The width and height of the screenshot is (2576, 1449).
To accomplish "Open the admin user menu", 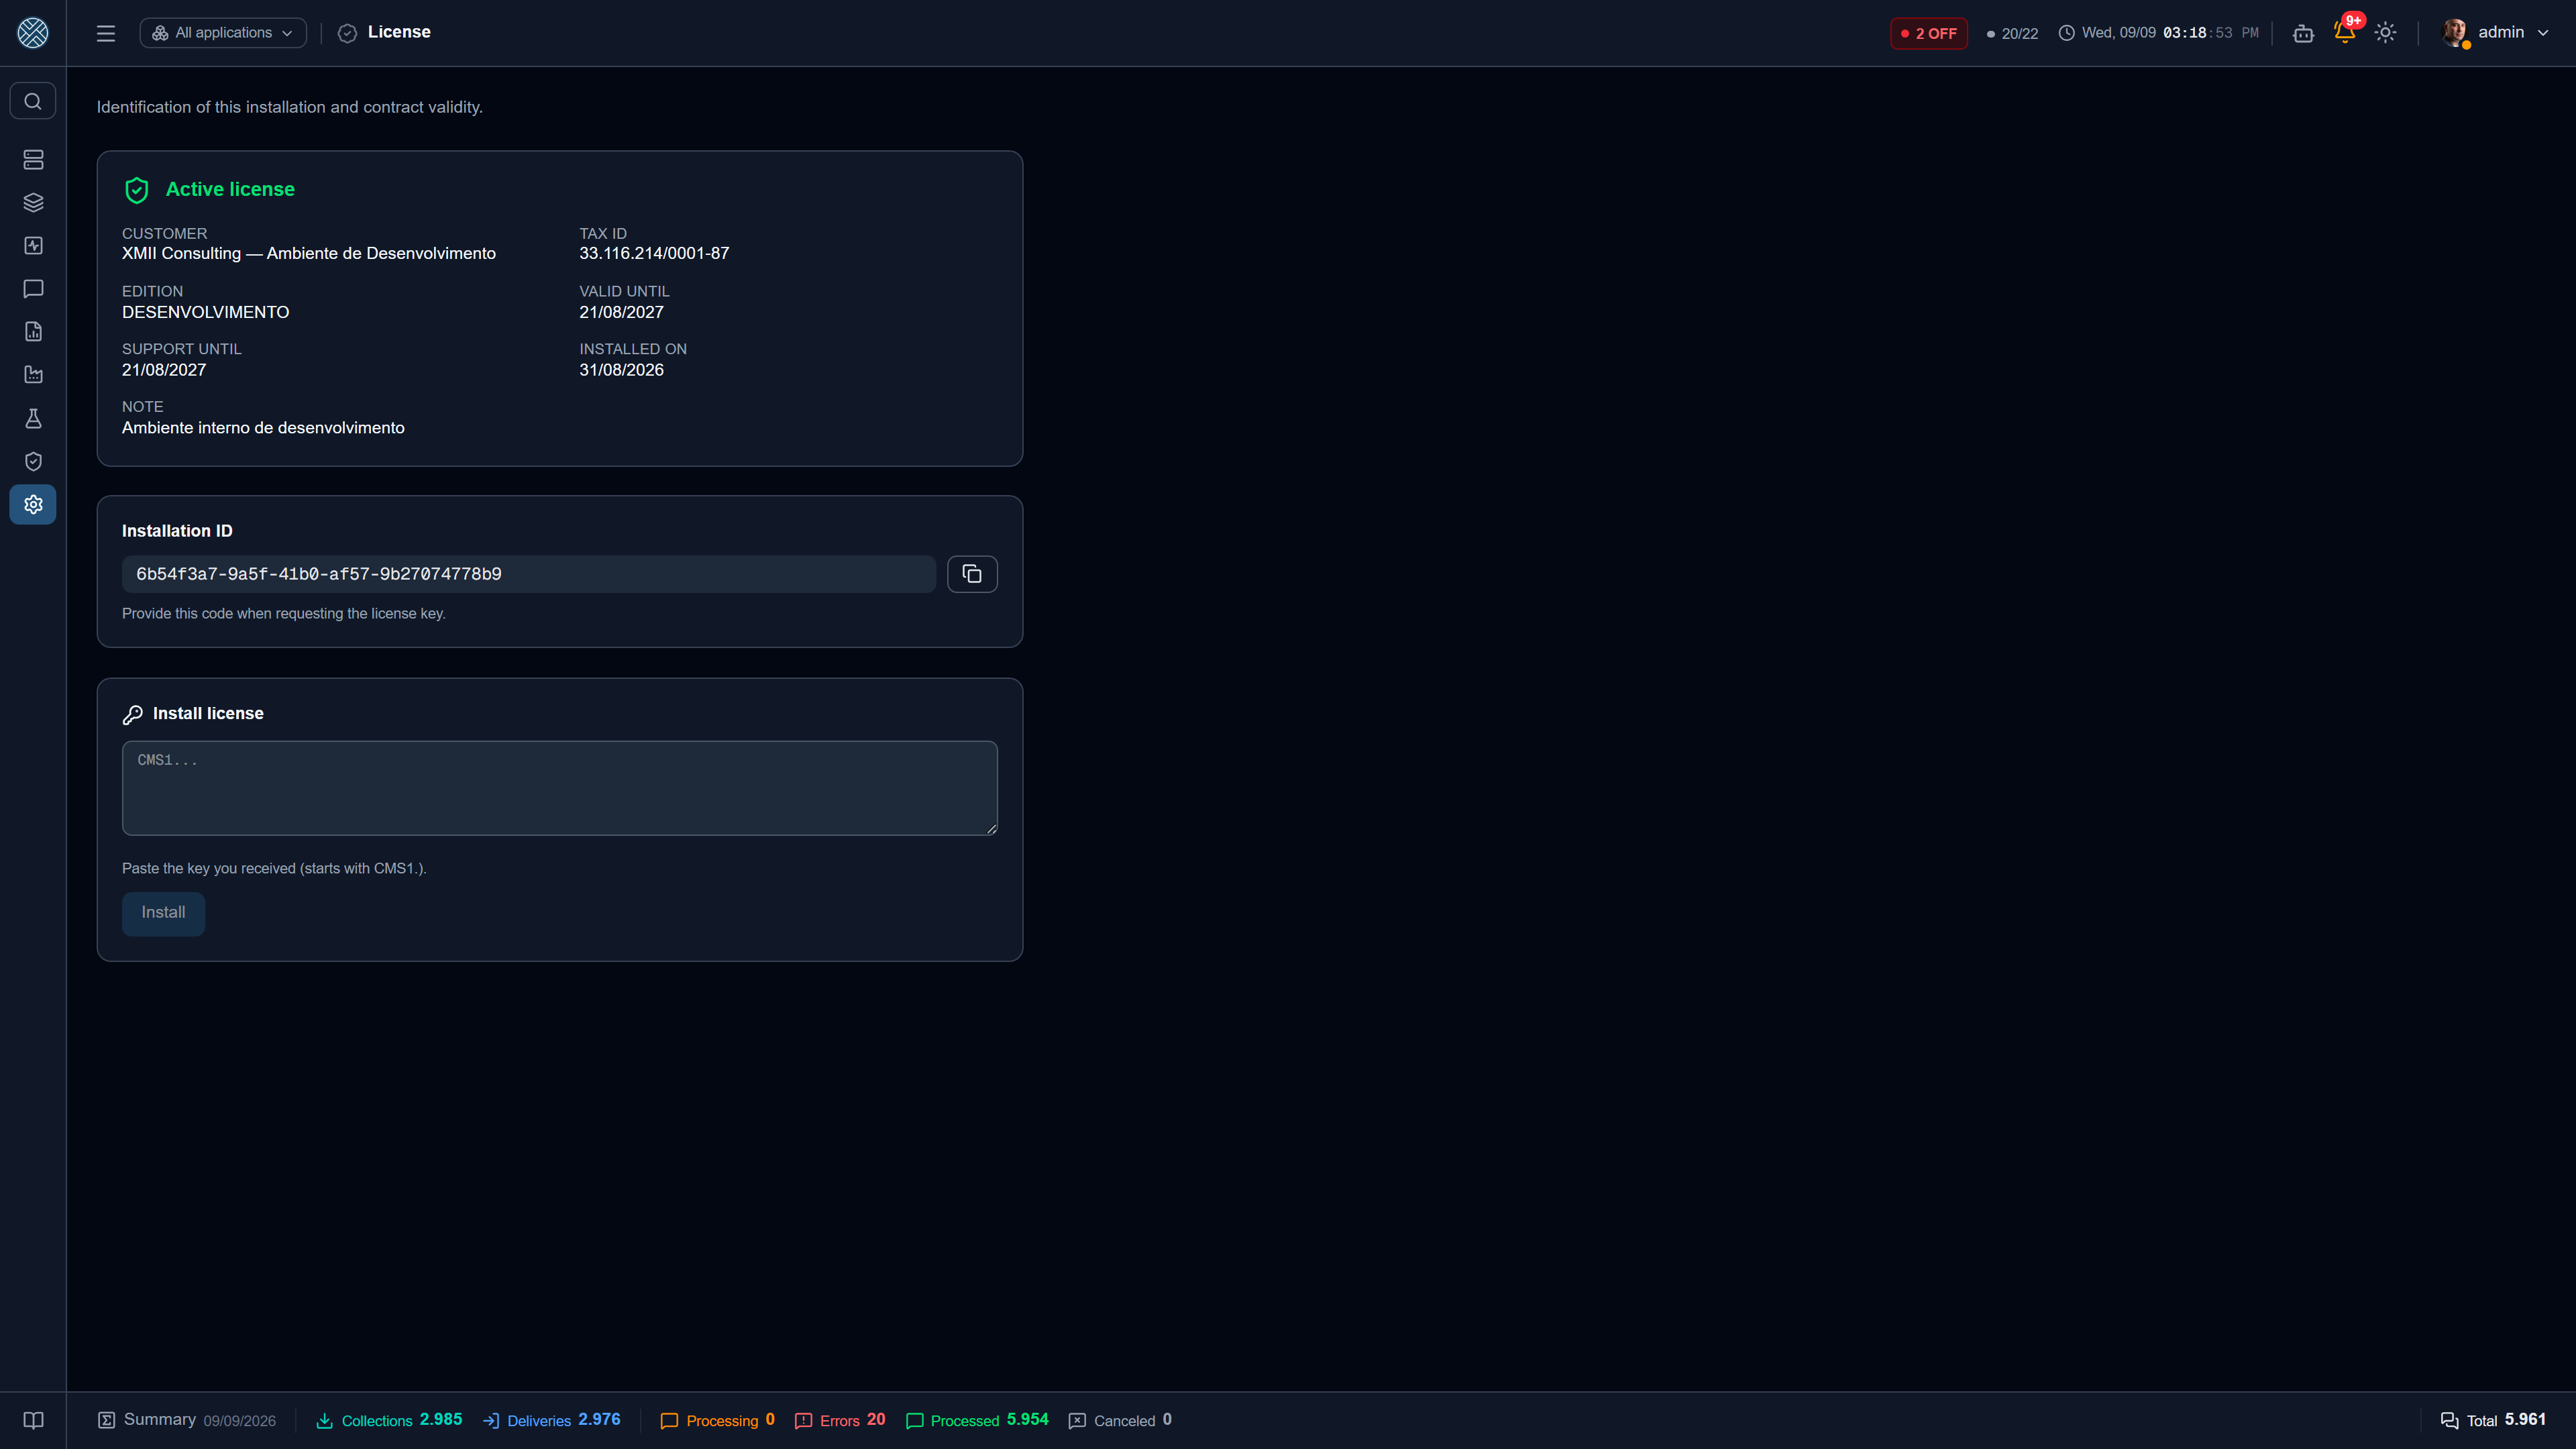I will click(x=2497, y=33).
